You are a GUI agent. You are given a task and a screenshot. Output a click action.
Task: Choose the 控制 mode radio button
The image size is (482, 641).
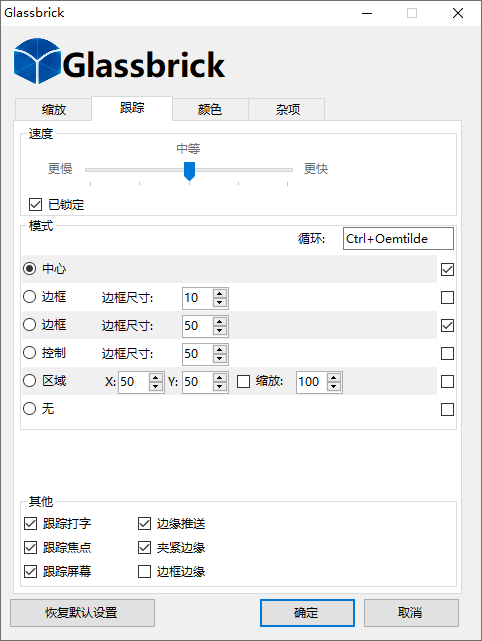[x=29, y=352]
